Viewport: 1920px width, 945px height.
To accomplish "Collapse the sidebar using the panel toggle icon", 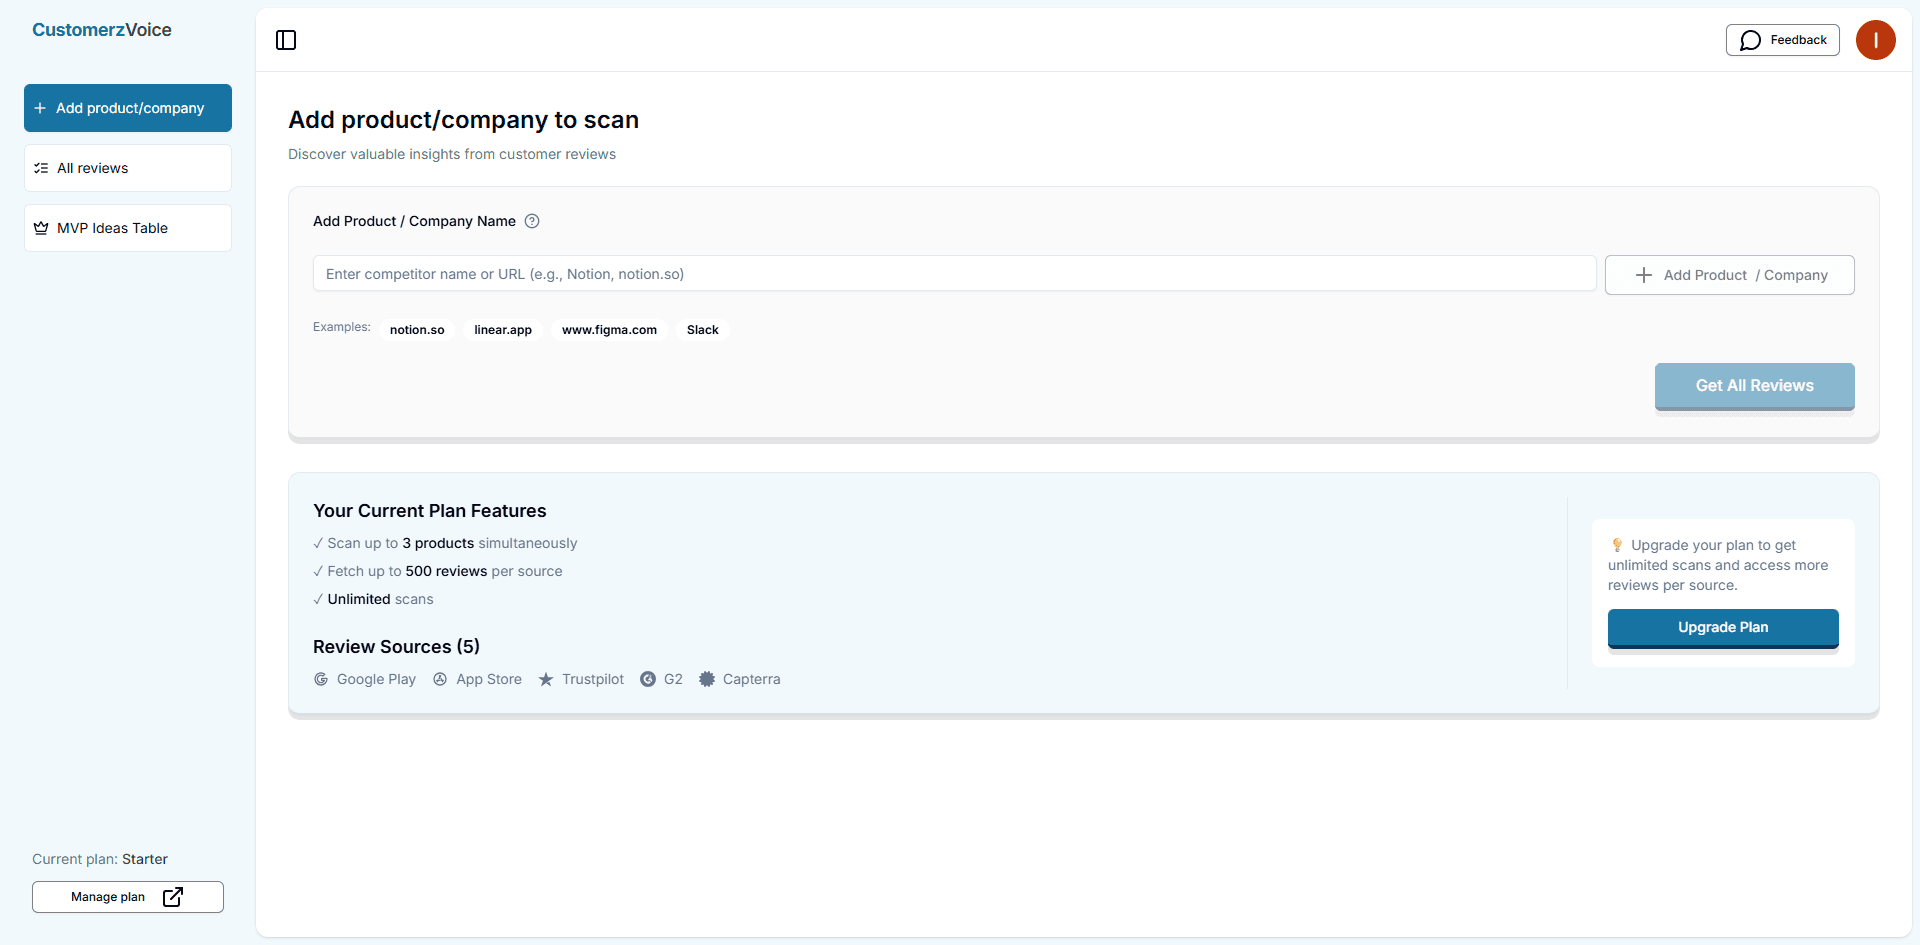I will [x=285, y=40].
